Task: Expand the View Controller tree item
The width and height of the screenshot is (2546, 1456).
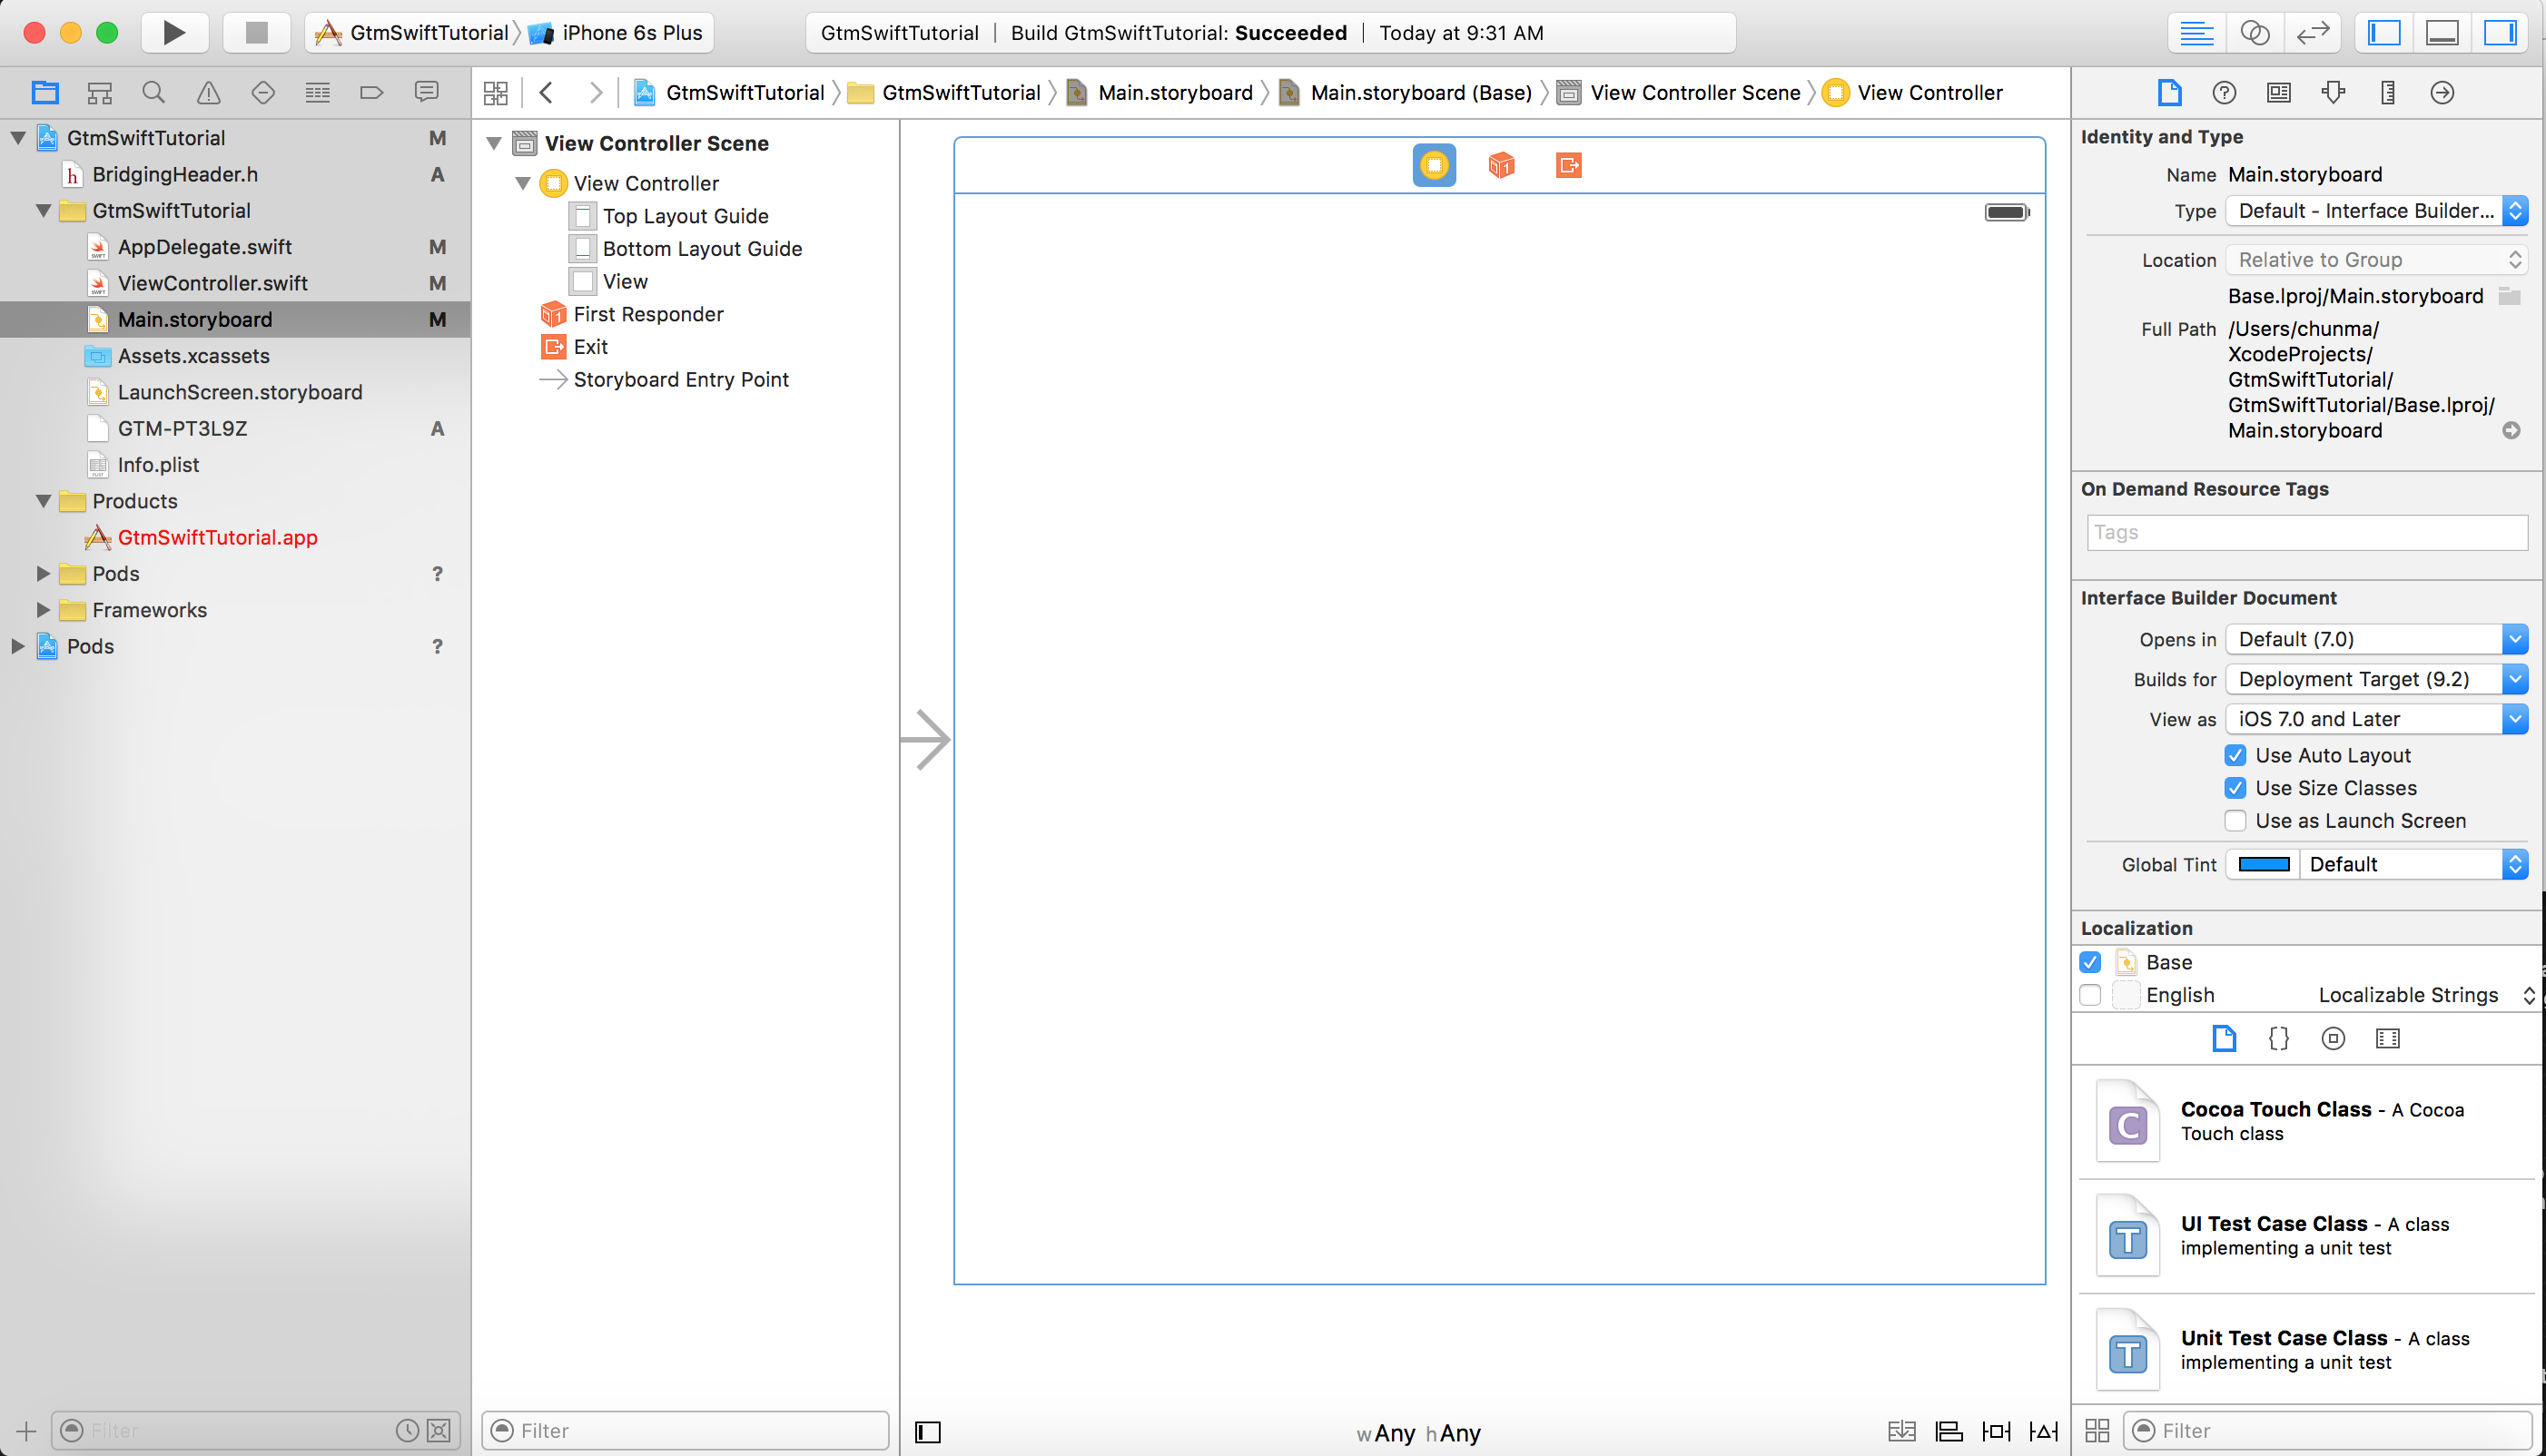Action: [x=523, y=182]
